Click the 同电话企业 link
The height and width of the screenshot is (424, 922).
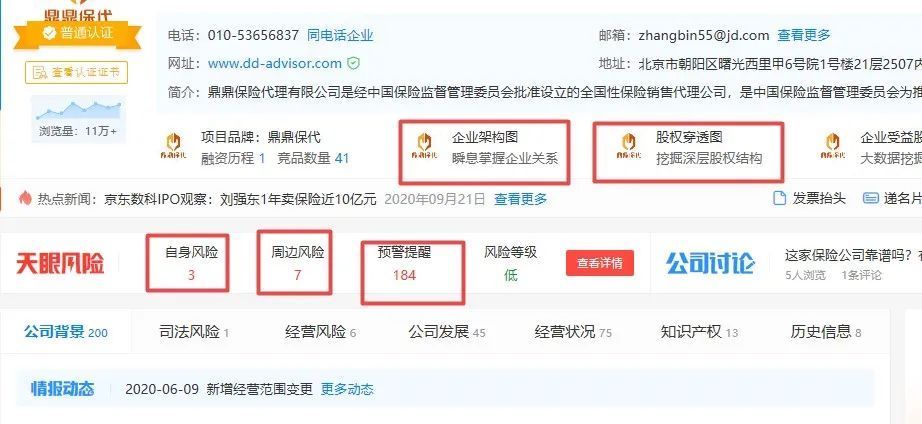pyautogui.click(x=340, y=35)
